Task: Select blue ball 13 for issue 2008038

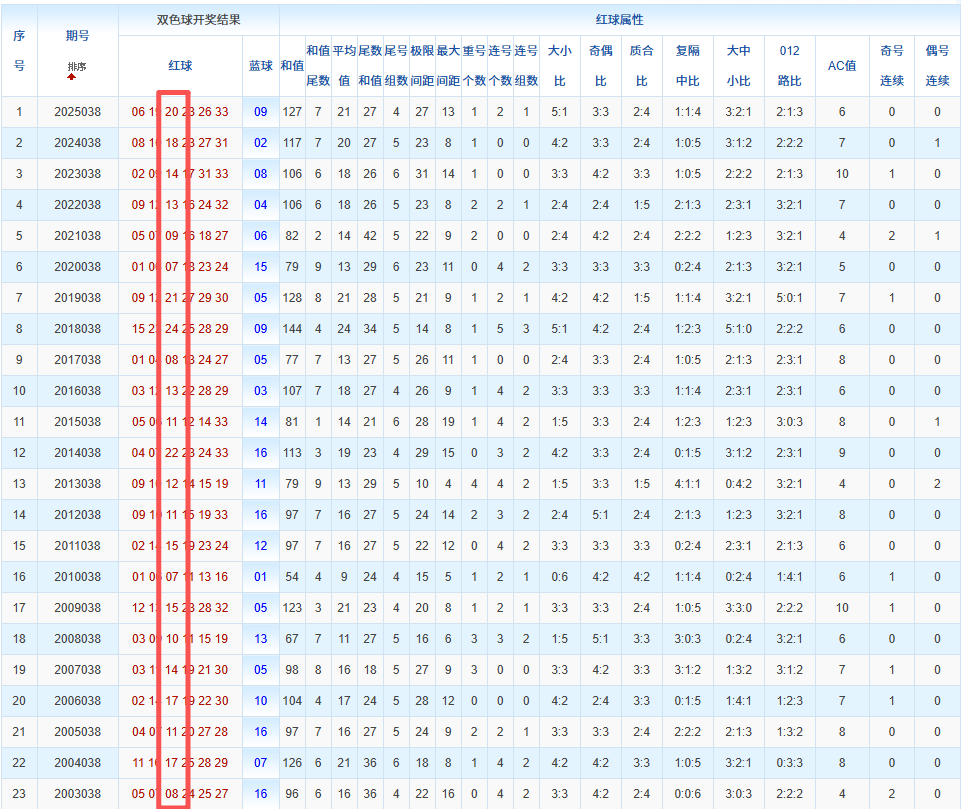Action: pos(260,639)
